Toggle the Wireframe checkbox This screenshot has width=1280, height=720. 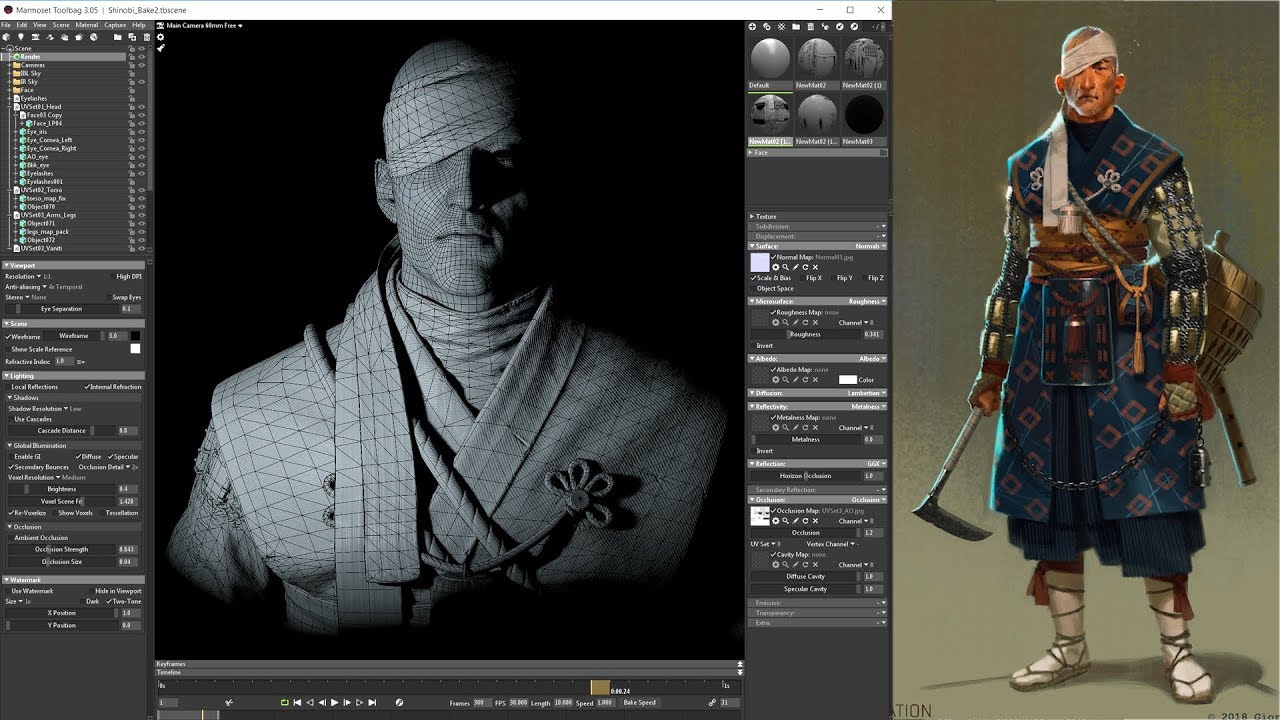coord(8,336)
